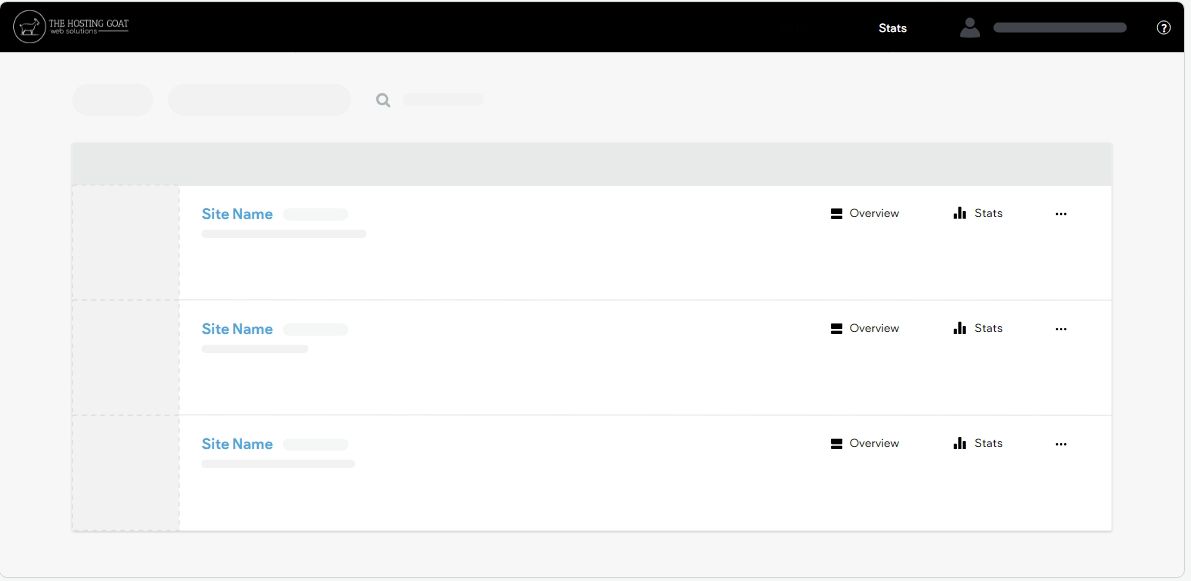Select the first site's thumbnail placeholder
1191x581 pixels.
126,243
